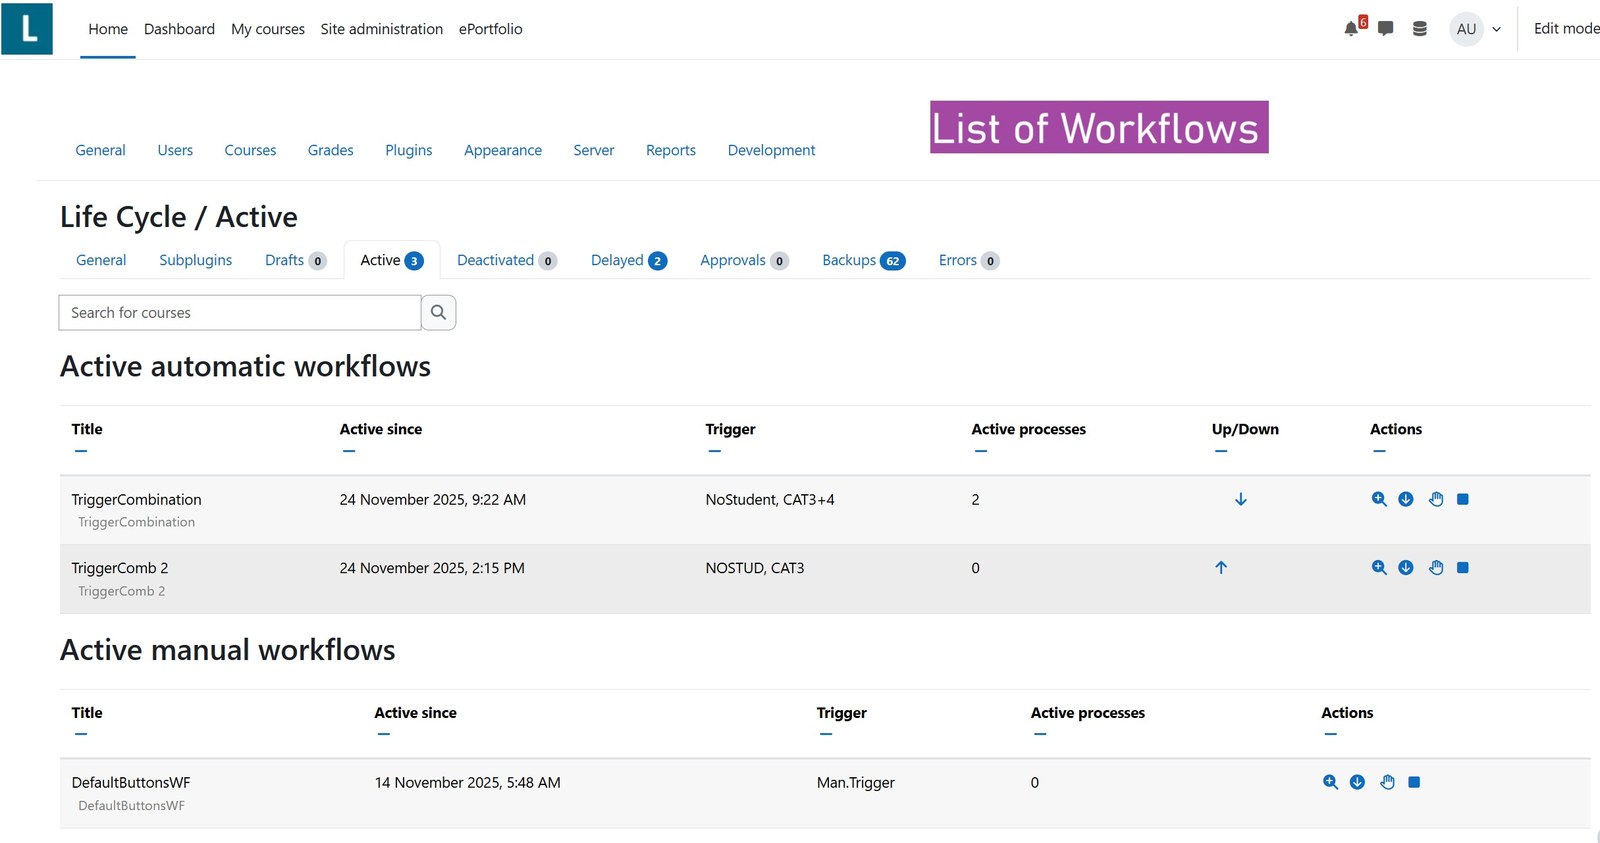This screenshot has height=843, width=1600.
Task: Click the square abort icon for TriggerComb 2
Action: 1463,568
